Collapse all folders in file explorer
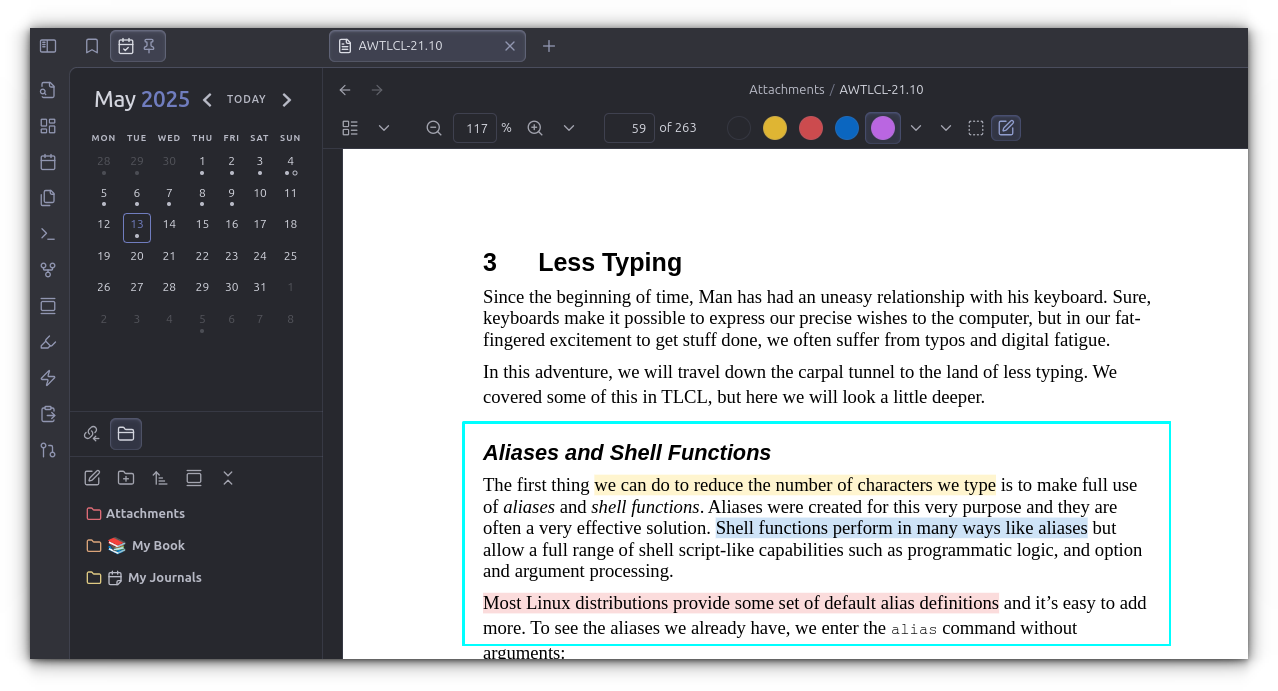 [x=228, y=478]
